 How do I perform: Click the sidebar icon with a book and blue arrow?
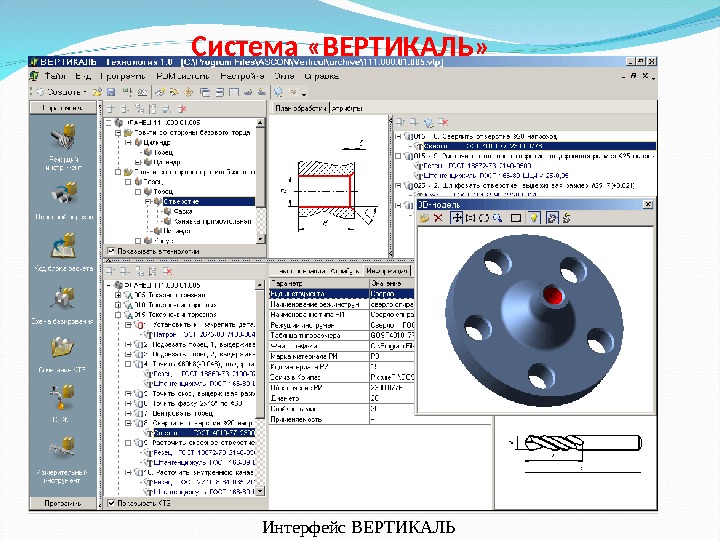(63, 246)
